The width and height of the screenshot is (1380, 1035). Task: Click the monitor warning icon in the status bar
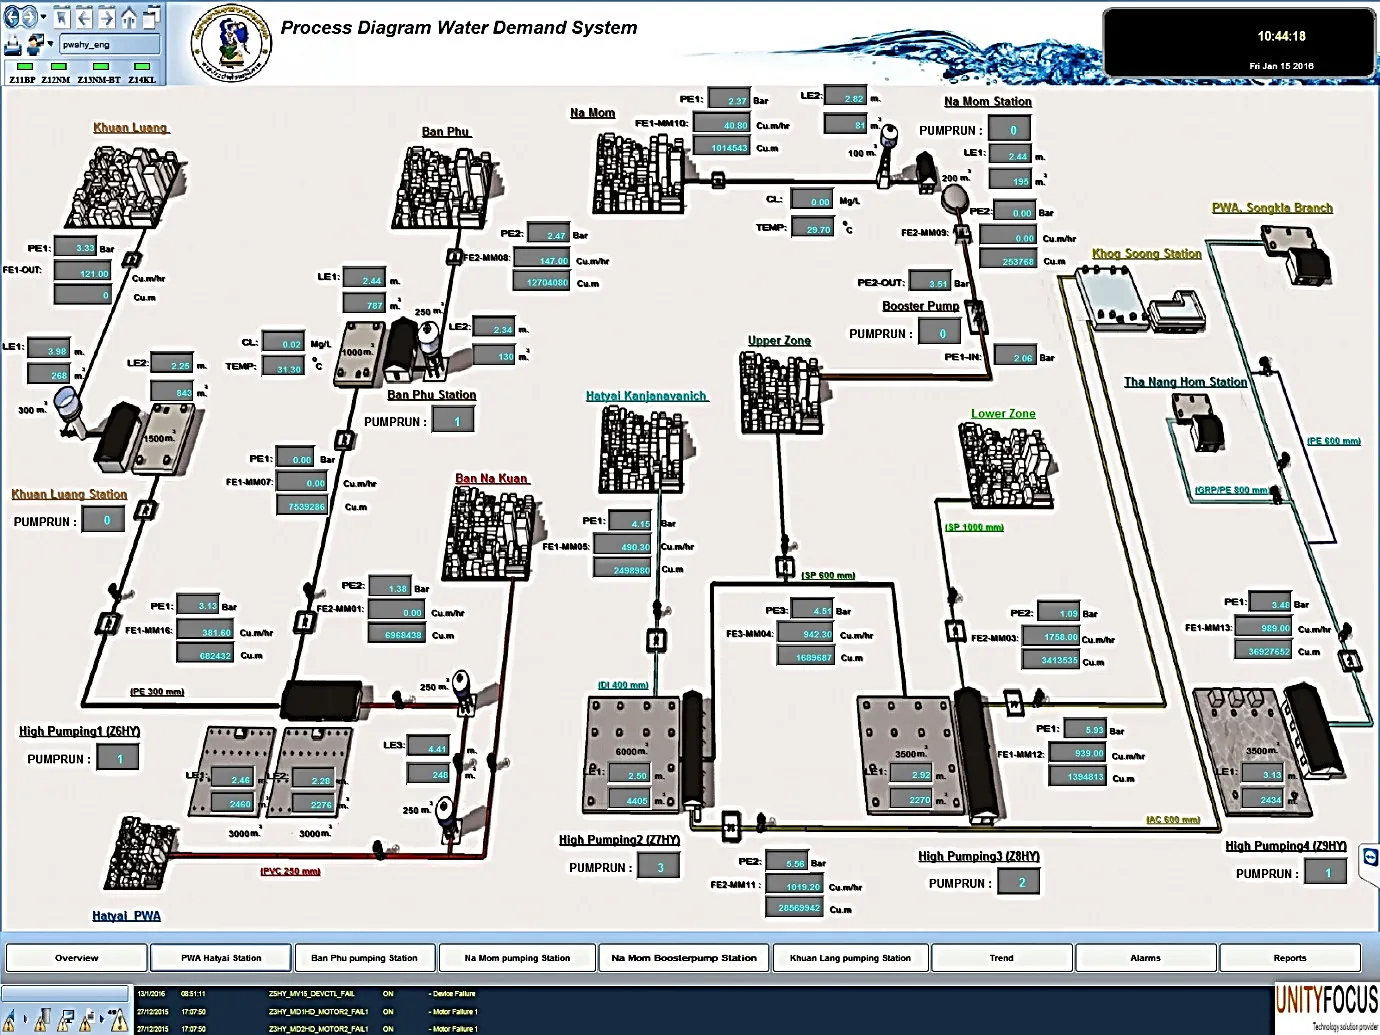coord(66,1020)
